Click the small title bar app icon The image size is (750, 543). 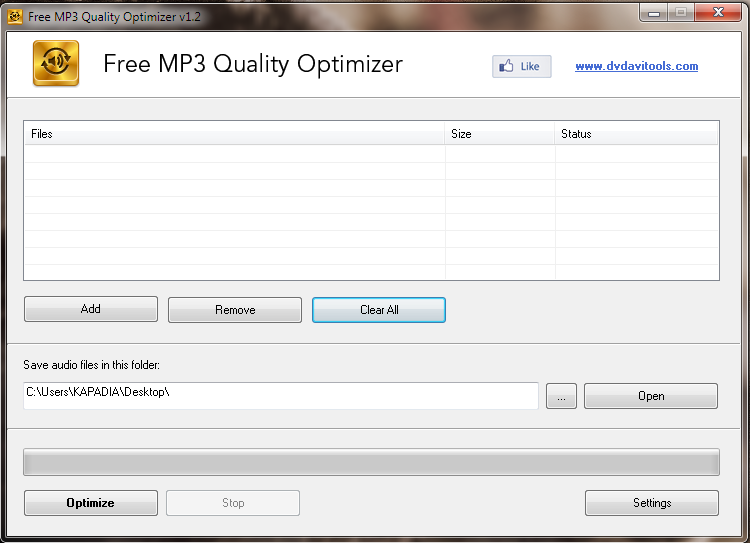[x=15, y=16]
